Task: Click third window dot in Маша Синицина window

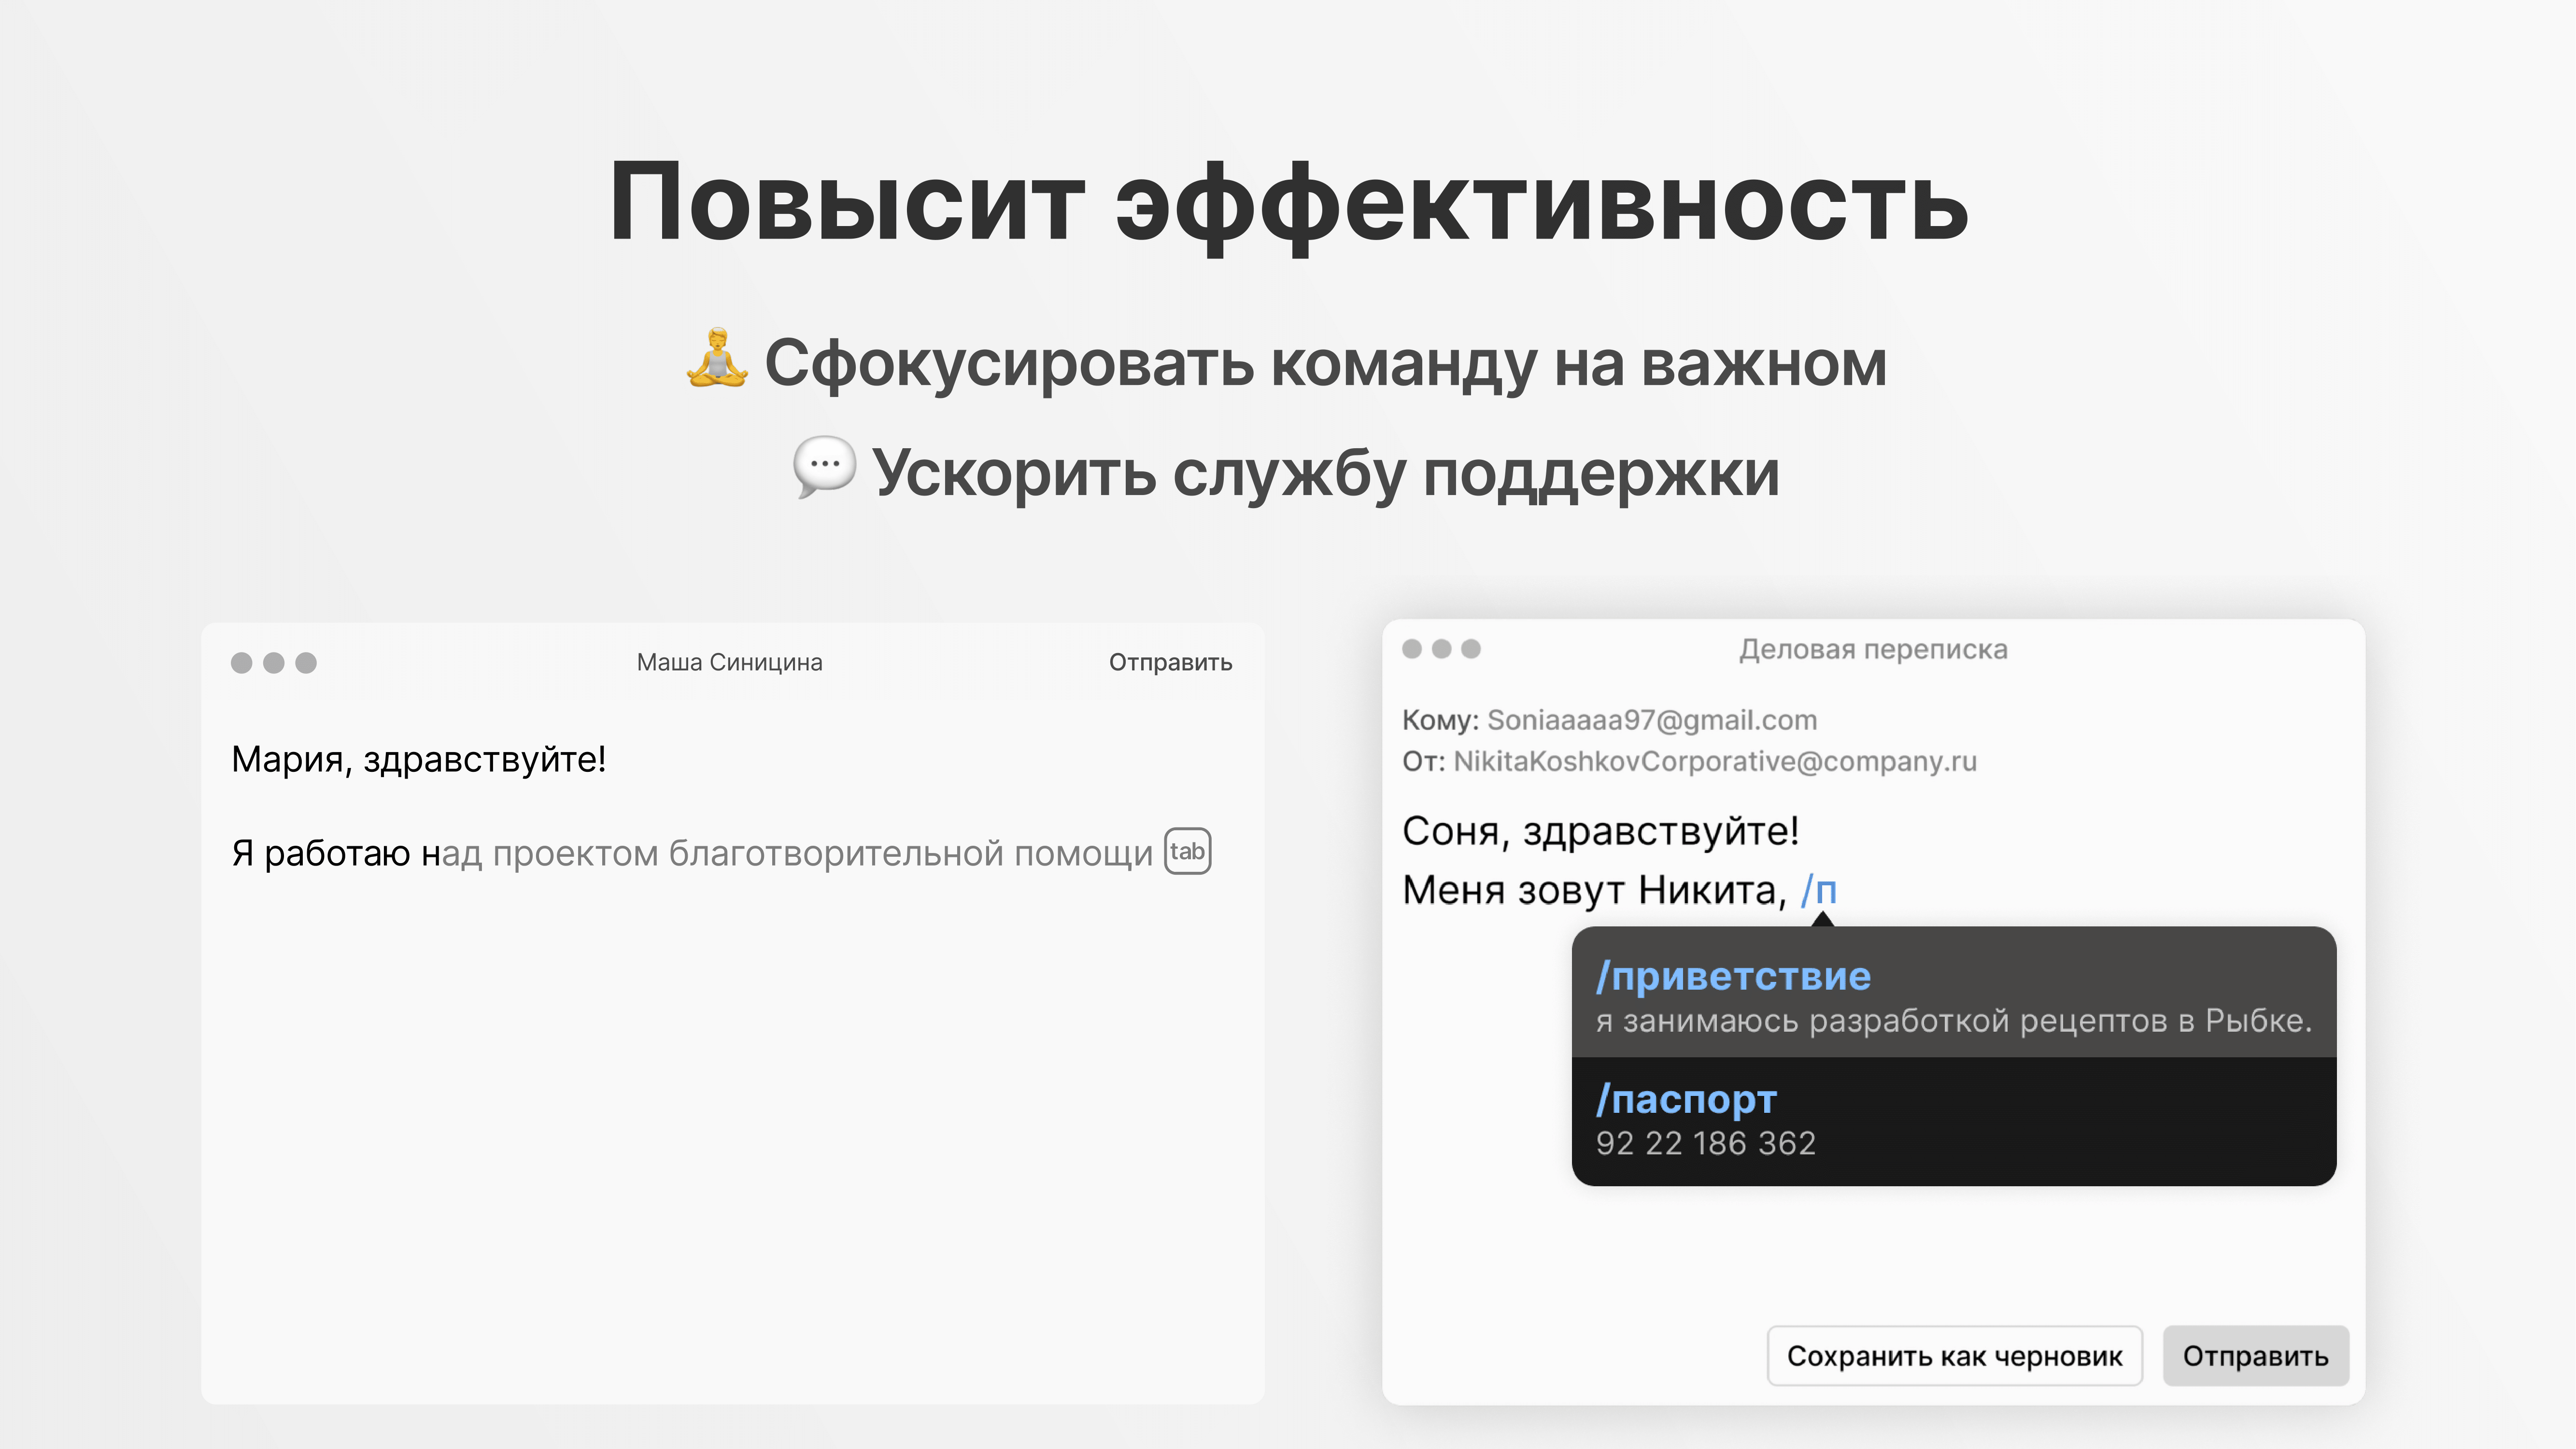Action: 306,663
